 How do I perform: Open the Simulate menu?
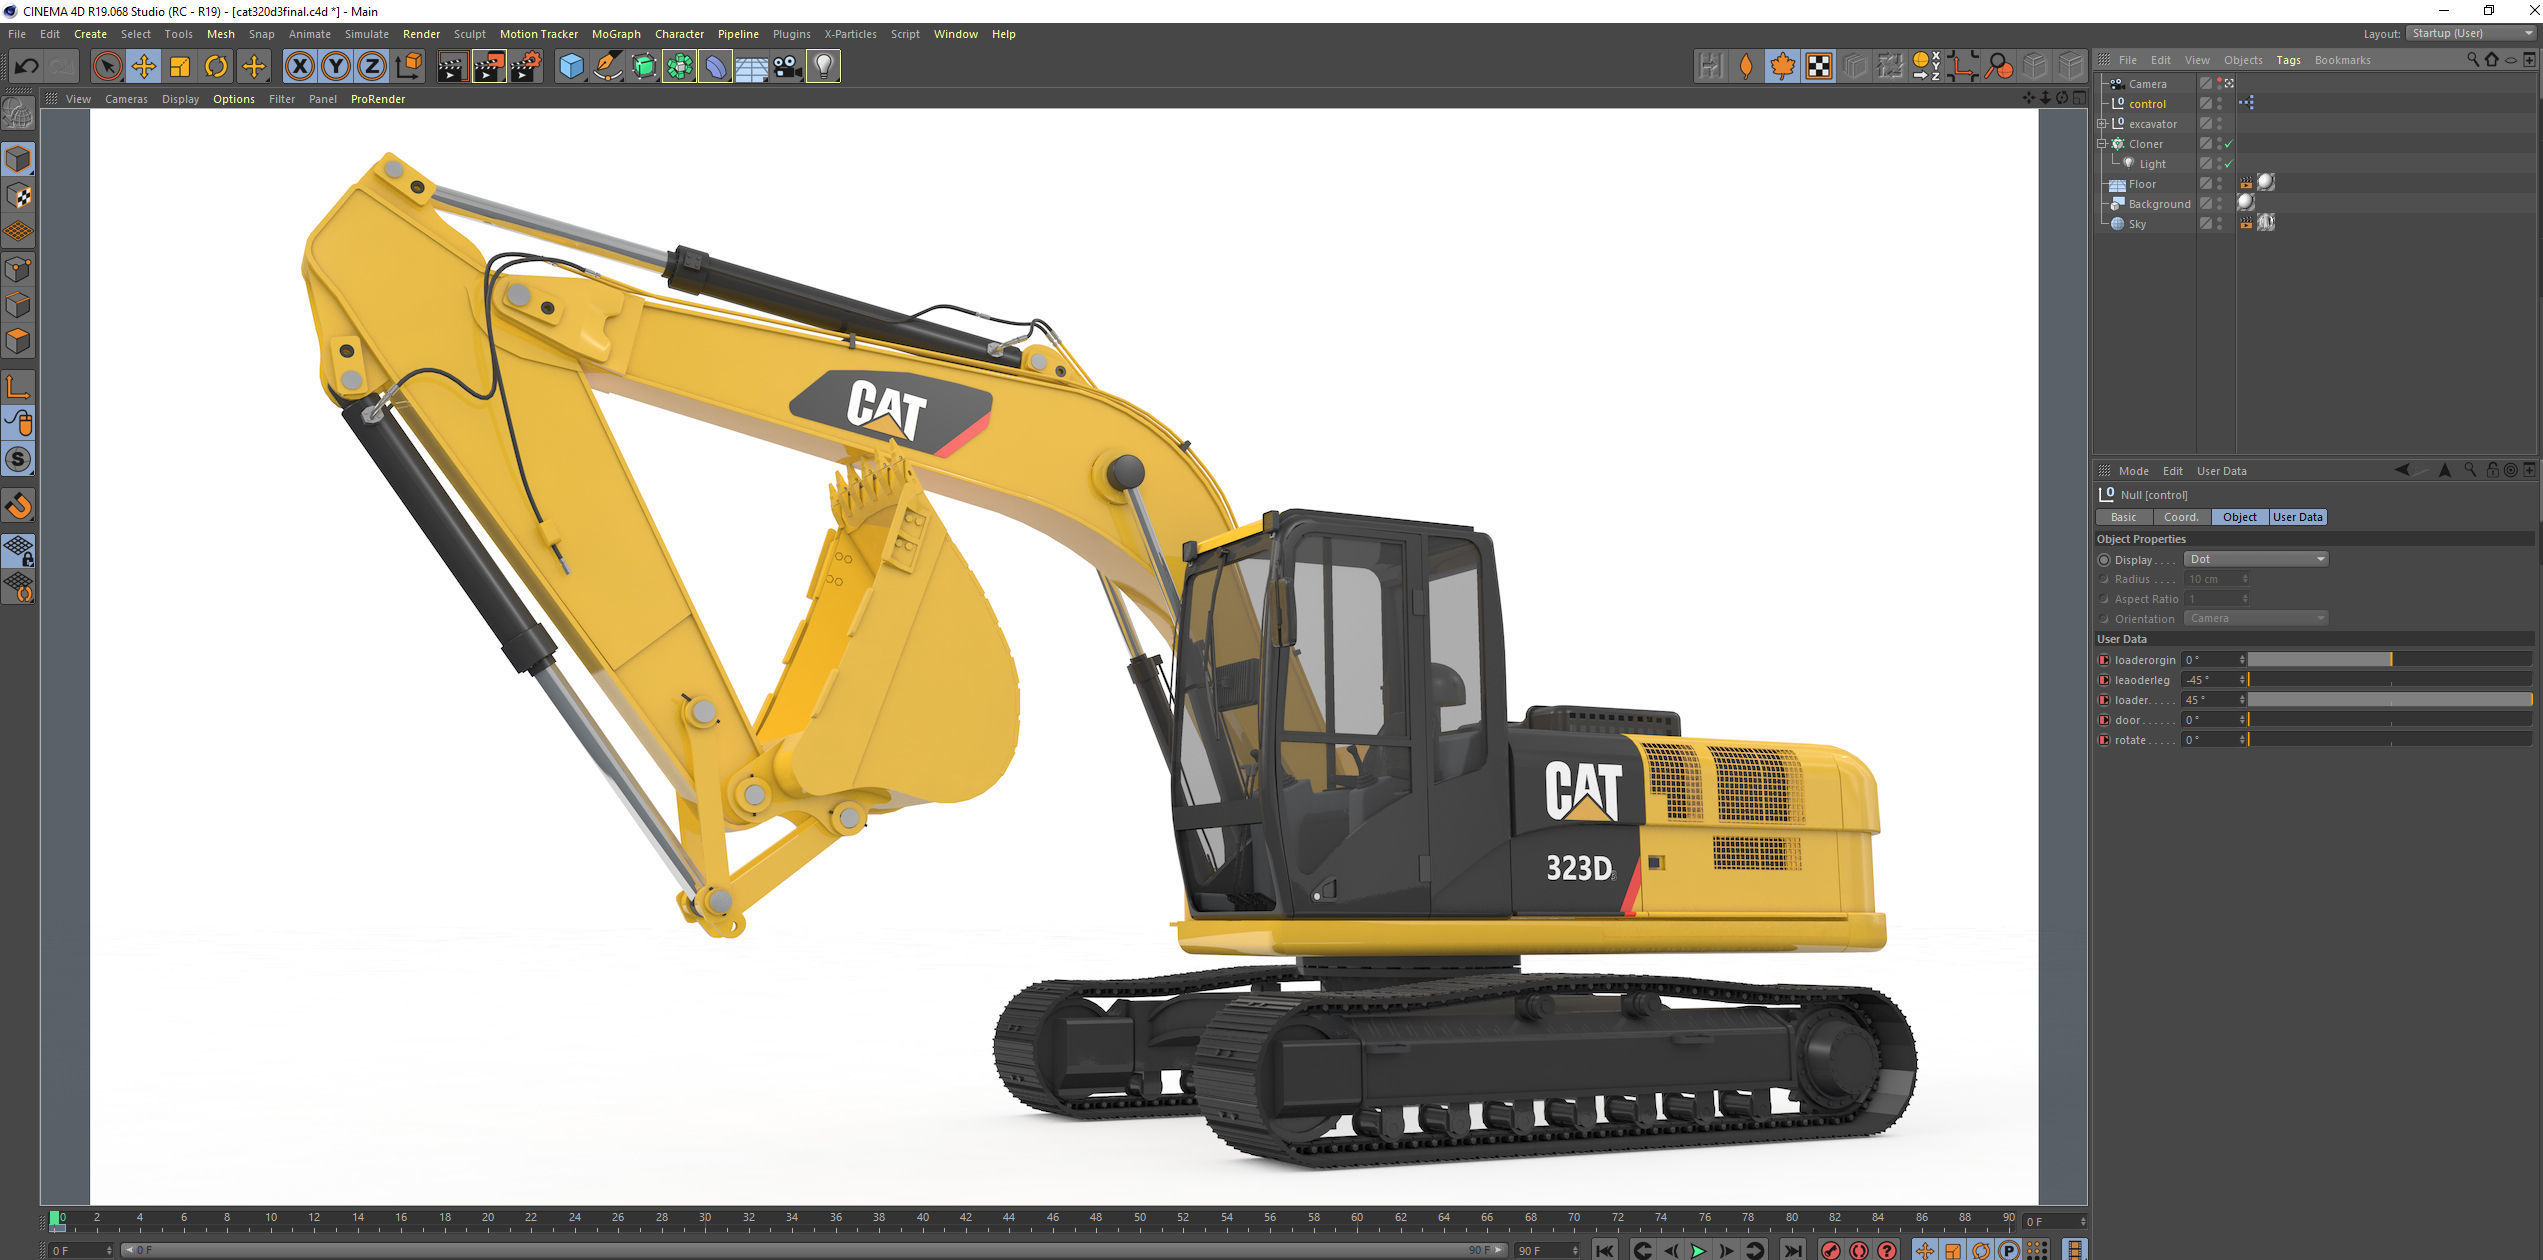(367, 34)
